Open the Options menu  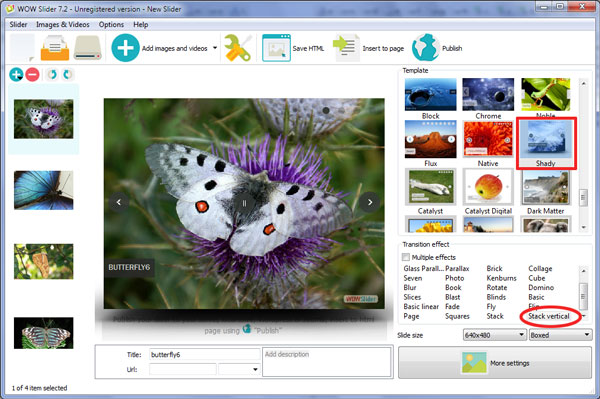pyautogui.click(x=111, y=24)
